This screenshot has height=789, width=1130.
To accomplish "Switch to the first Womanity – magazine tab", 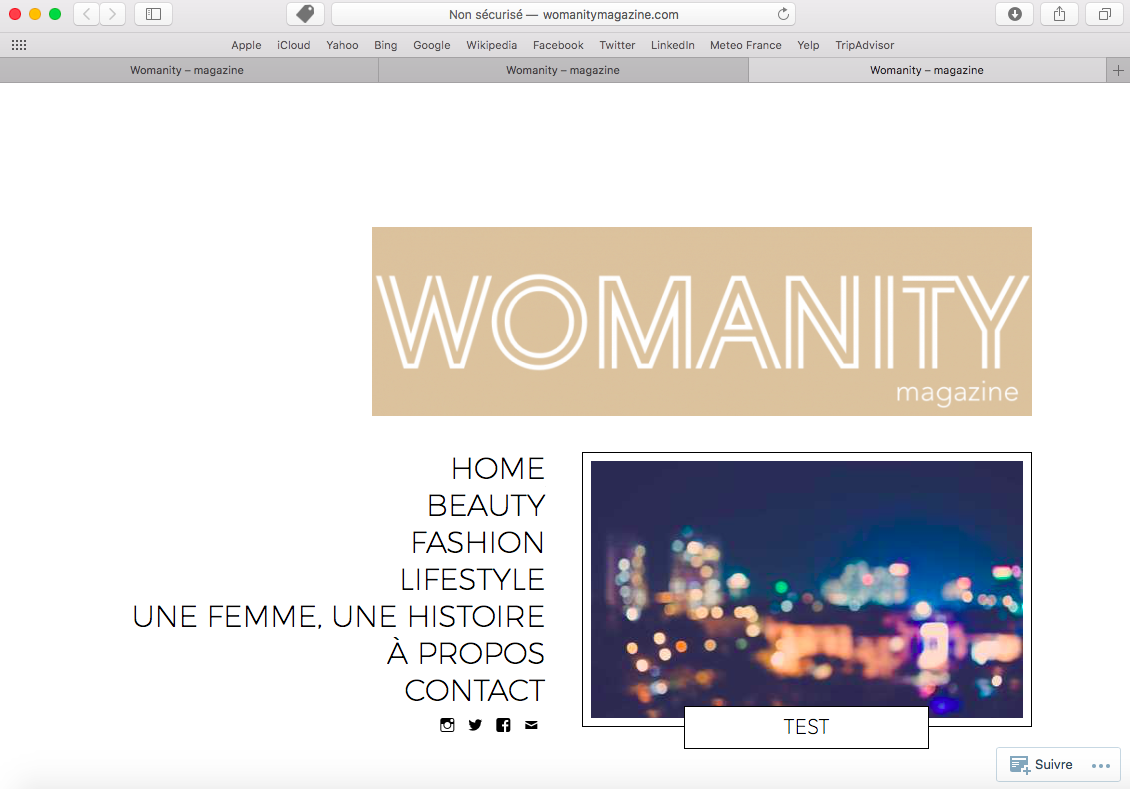I will coord(187,70).
